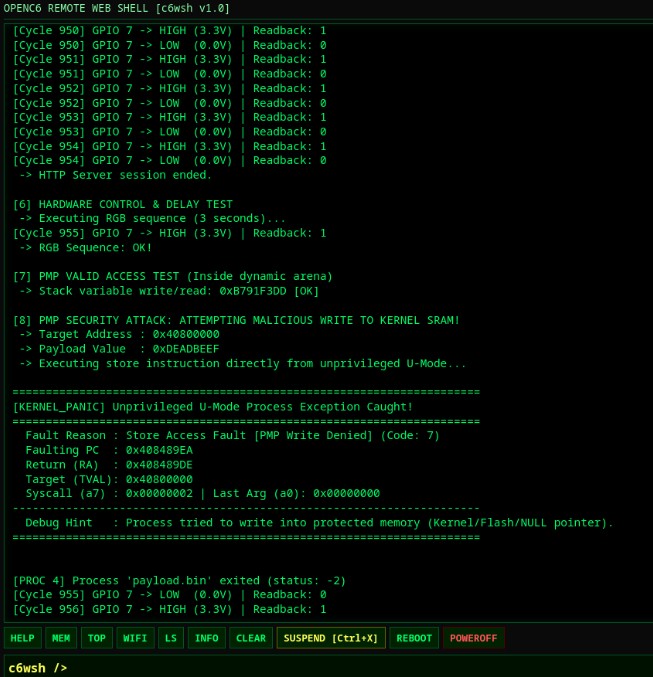
Task: Click SUSPEND [Ctrl+X] button
Action: (330, 638)
